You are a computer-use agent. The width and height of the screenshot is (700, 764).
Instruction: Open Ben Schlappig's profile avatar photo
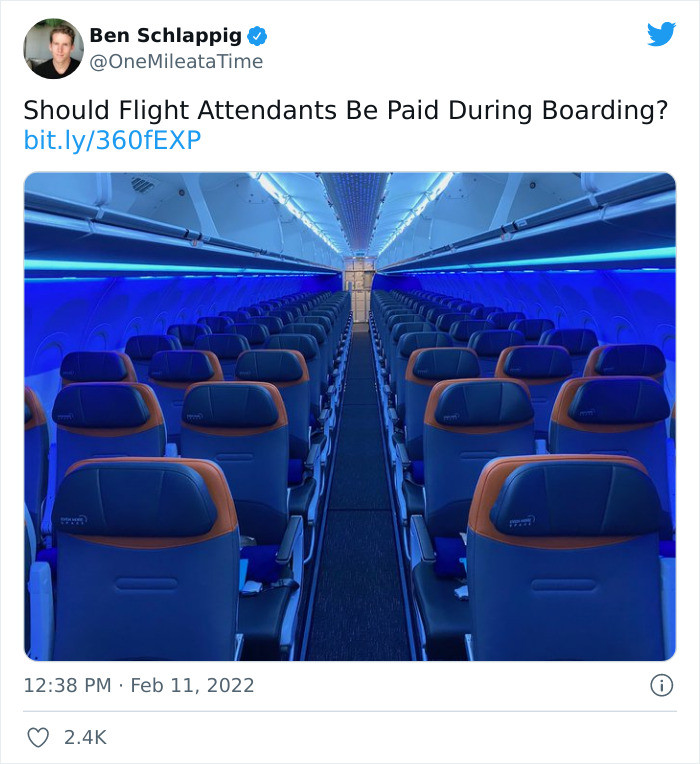(x=53, y=48)
